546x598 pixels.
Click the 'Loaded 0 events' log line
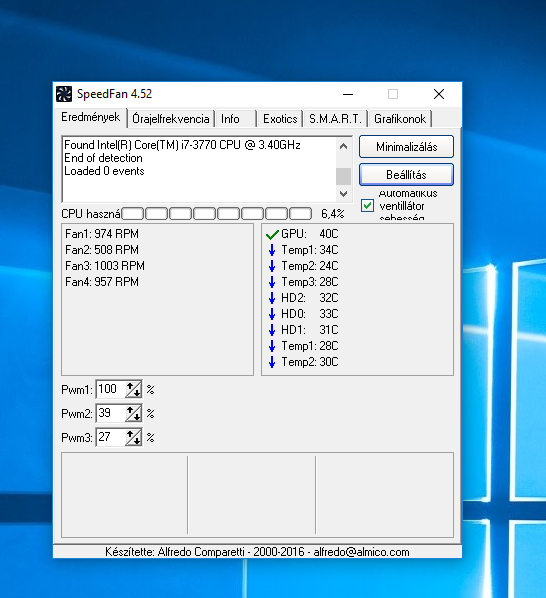click(104, 171)
